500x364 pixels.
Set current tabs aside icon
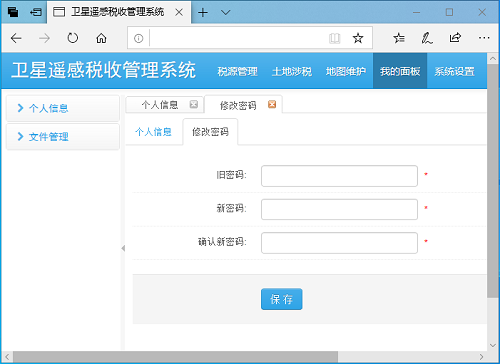click(x=35, y=12)
